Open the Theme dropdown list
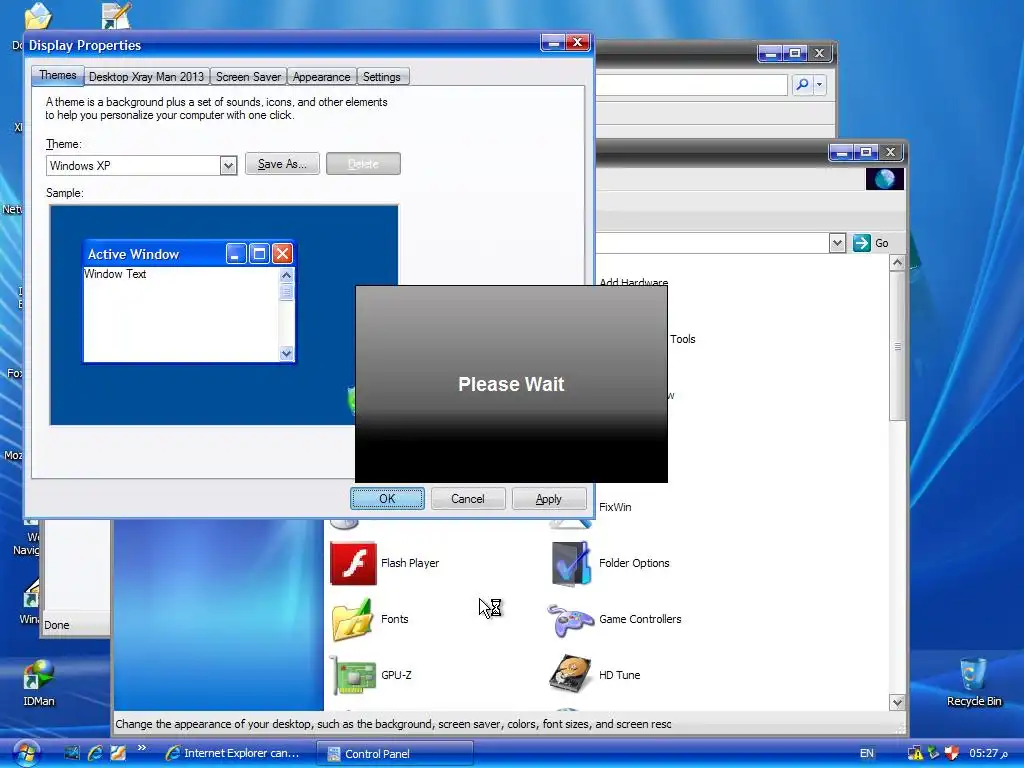Image resolution: width=1024 pixels, height=768 pixels. [x=228, y=166]
